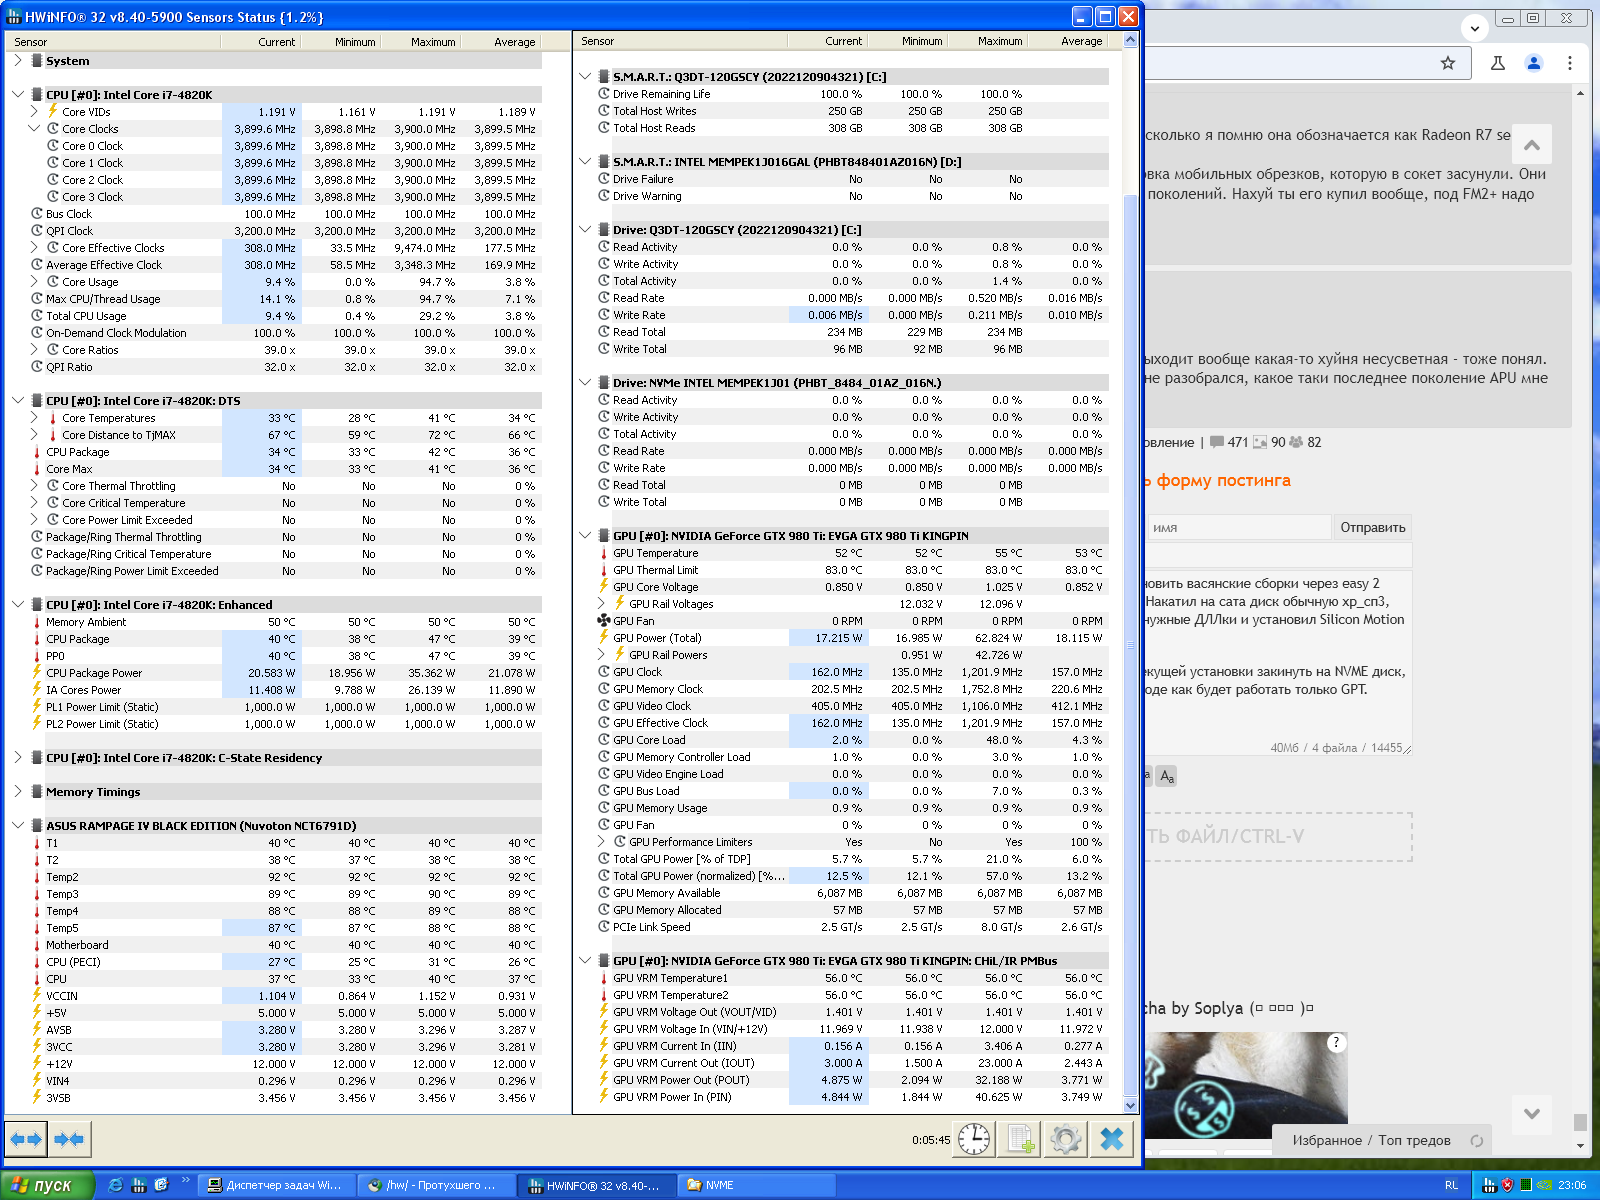Collapse the GPU [#0] GTX 980 Ti group
Image resolution: width=1600 pixels, height=1200 pixels.
pyautogui.click(x=585, y=536)
